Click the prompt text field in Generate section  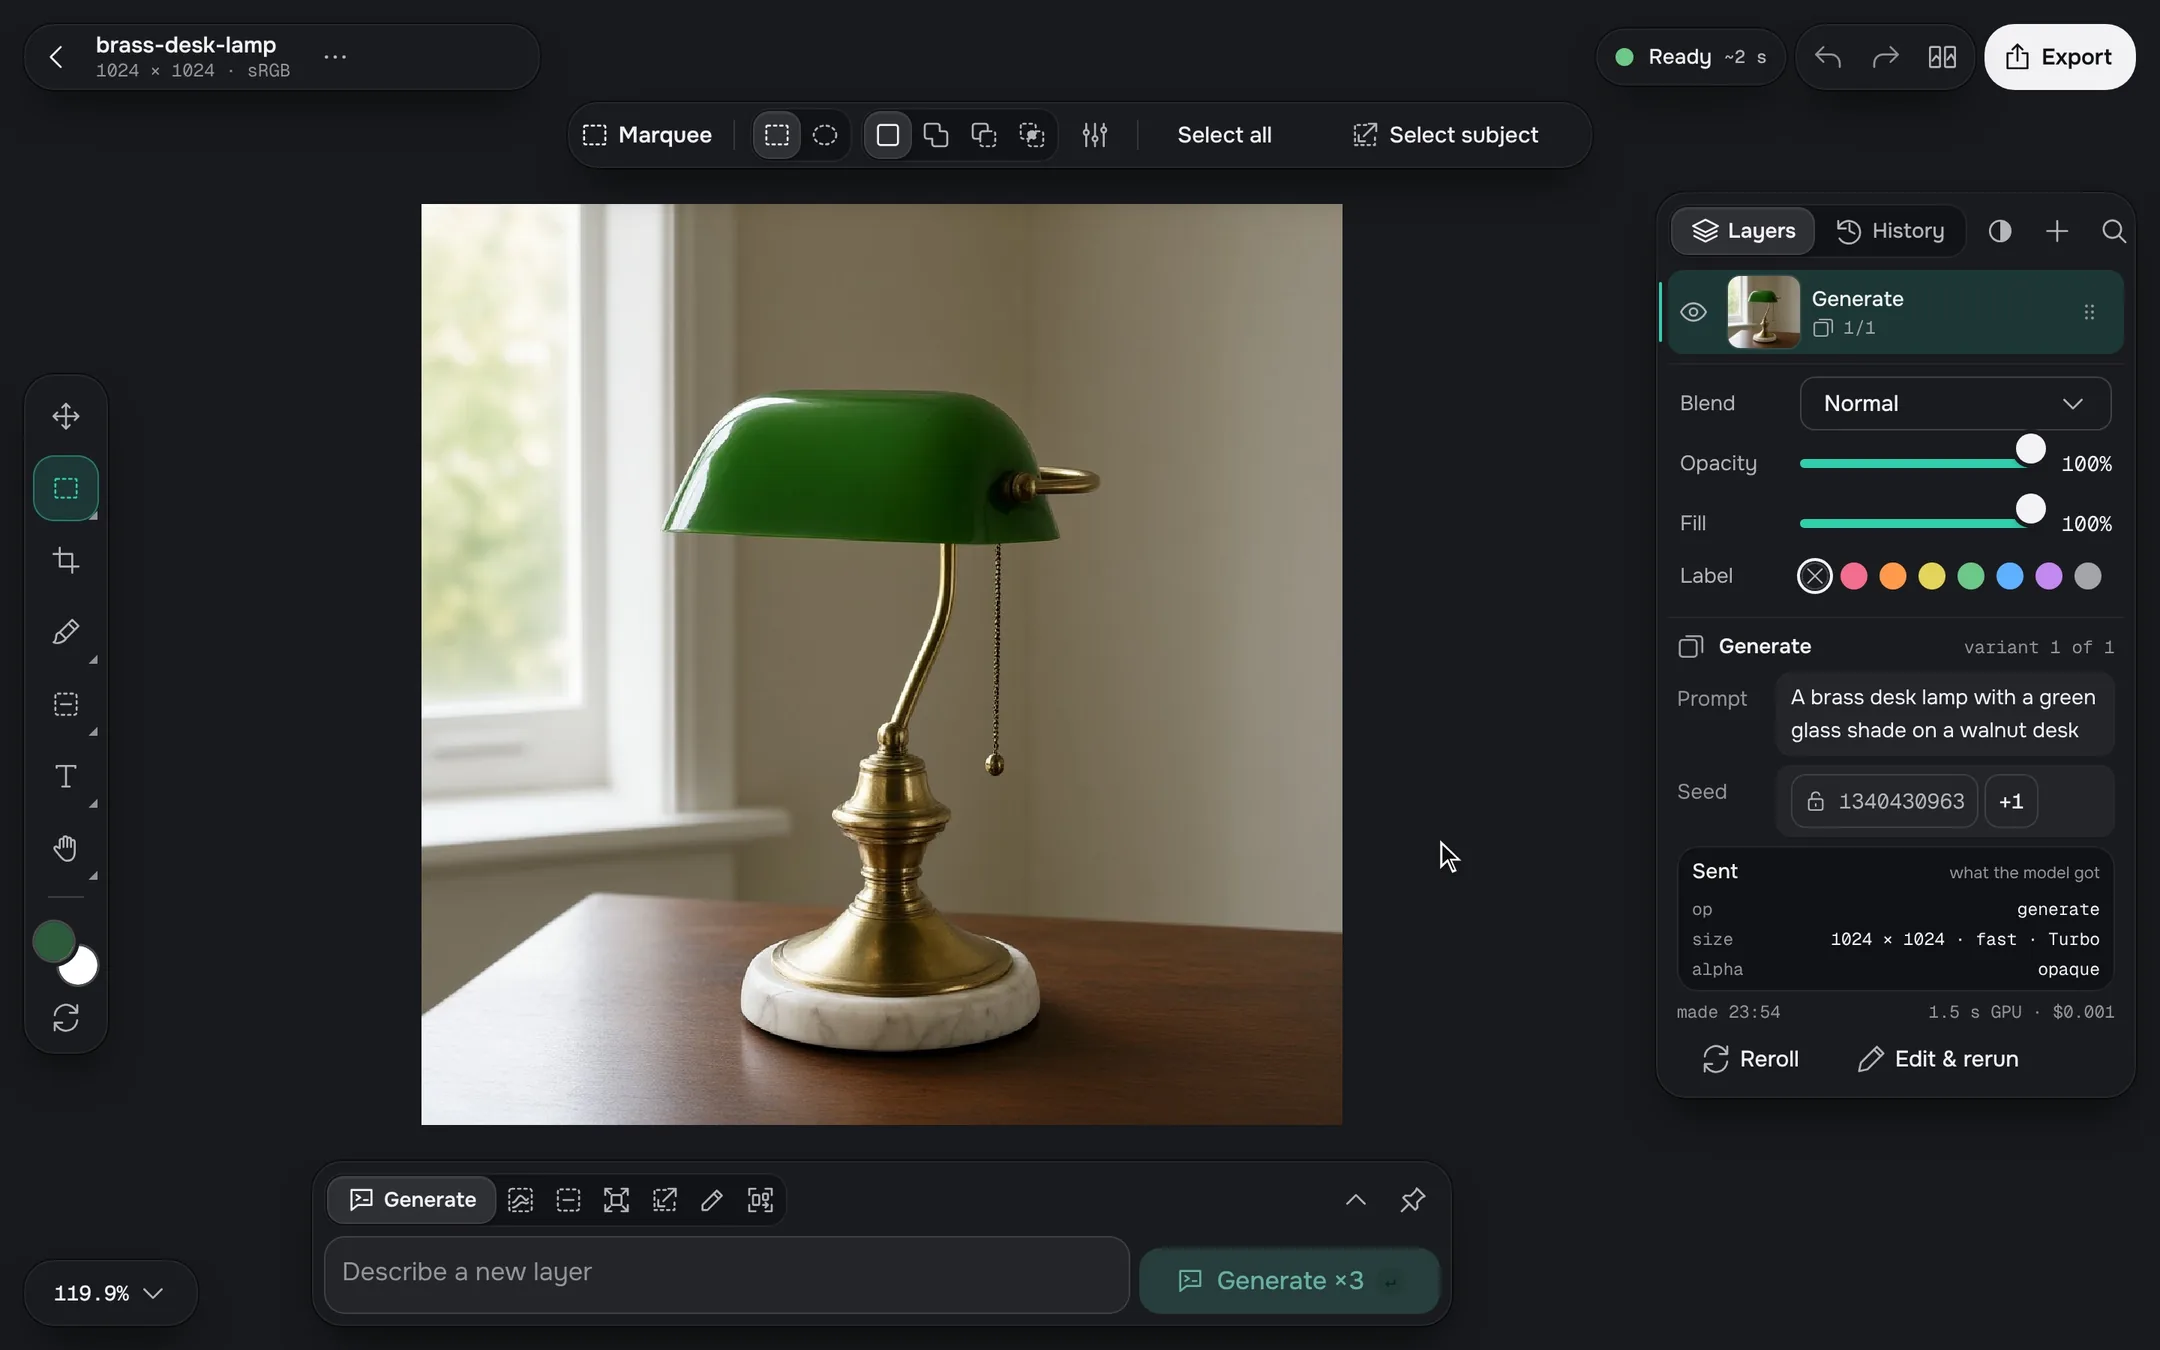point(1945,714)
